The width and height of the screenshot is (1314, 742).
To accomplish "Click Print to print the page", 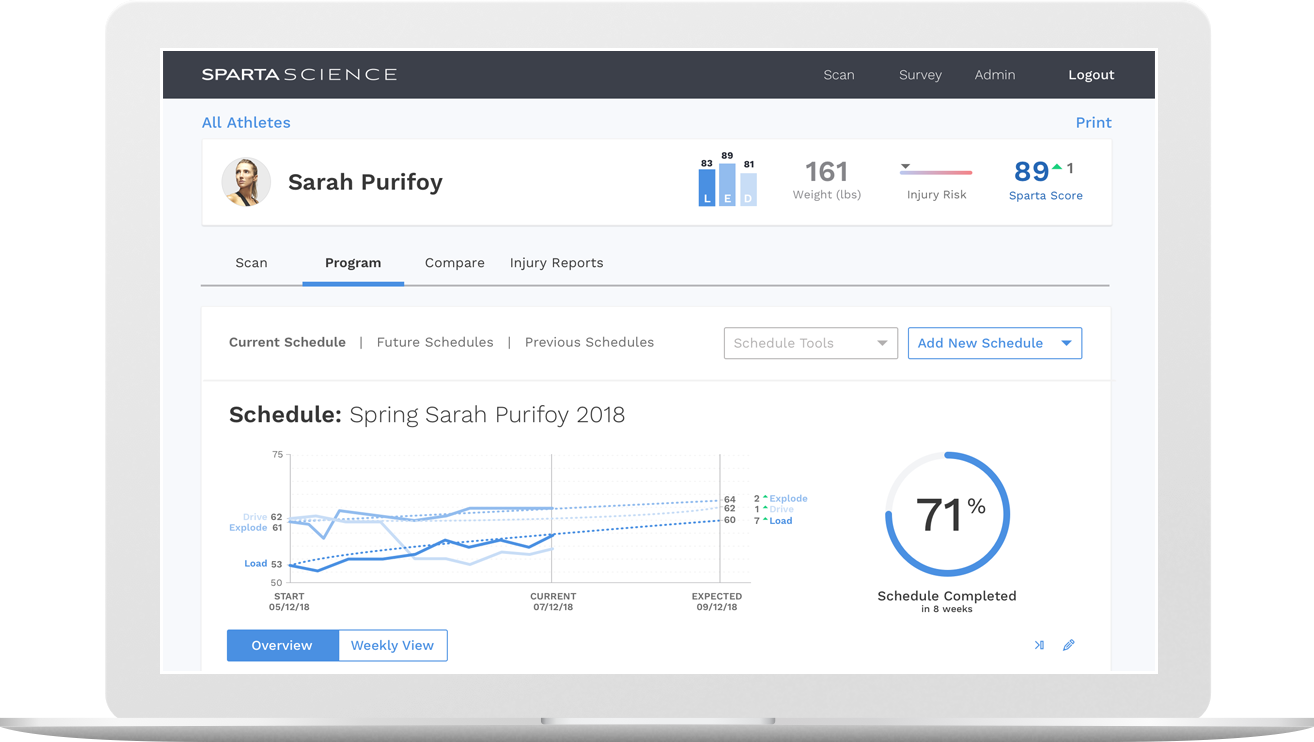I will [1093, 122].
